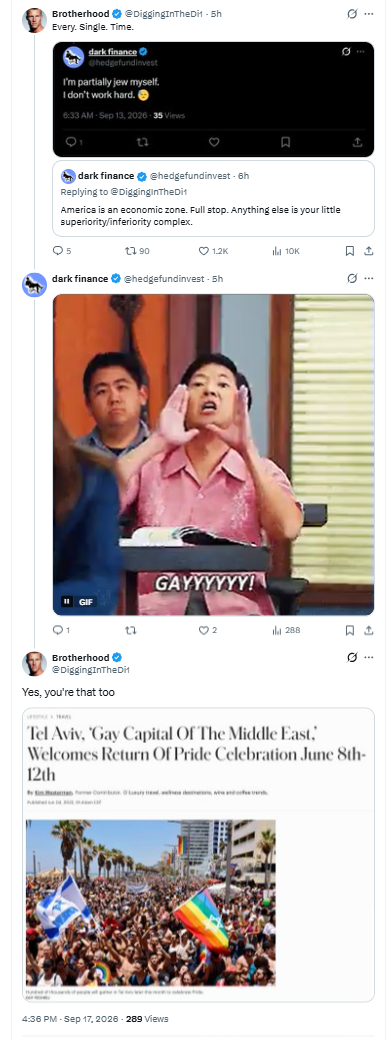
Task: View analytics showing 10K views
Action: coord(286,251)
